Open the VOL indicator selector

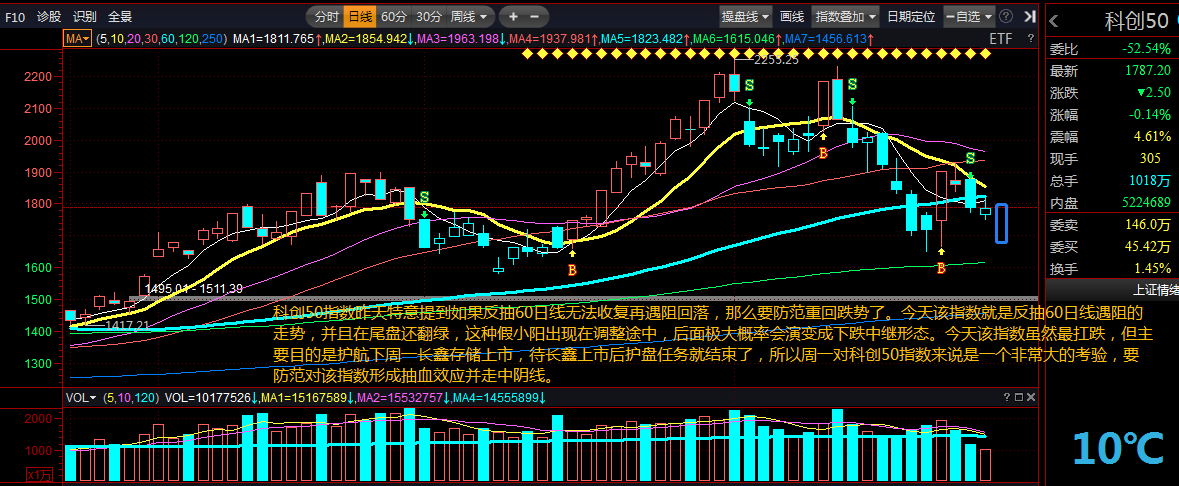pos(81,397)
